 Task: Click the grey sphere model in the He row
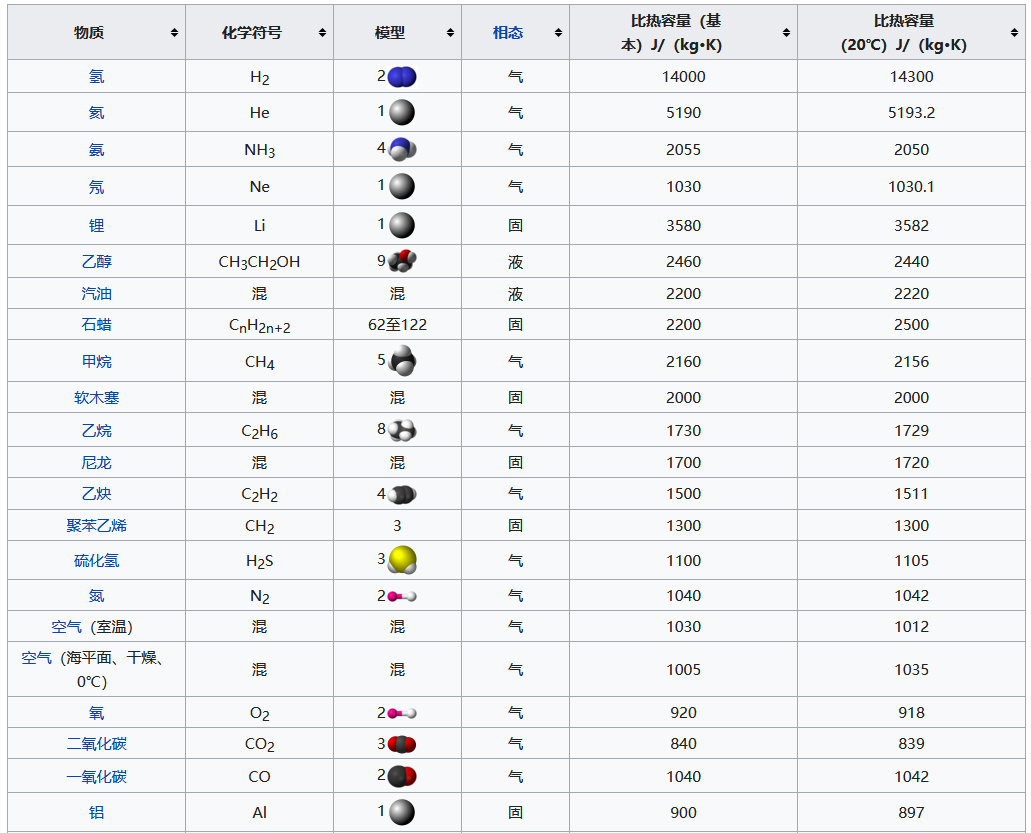tap(402, 112)
